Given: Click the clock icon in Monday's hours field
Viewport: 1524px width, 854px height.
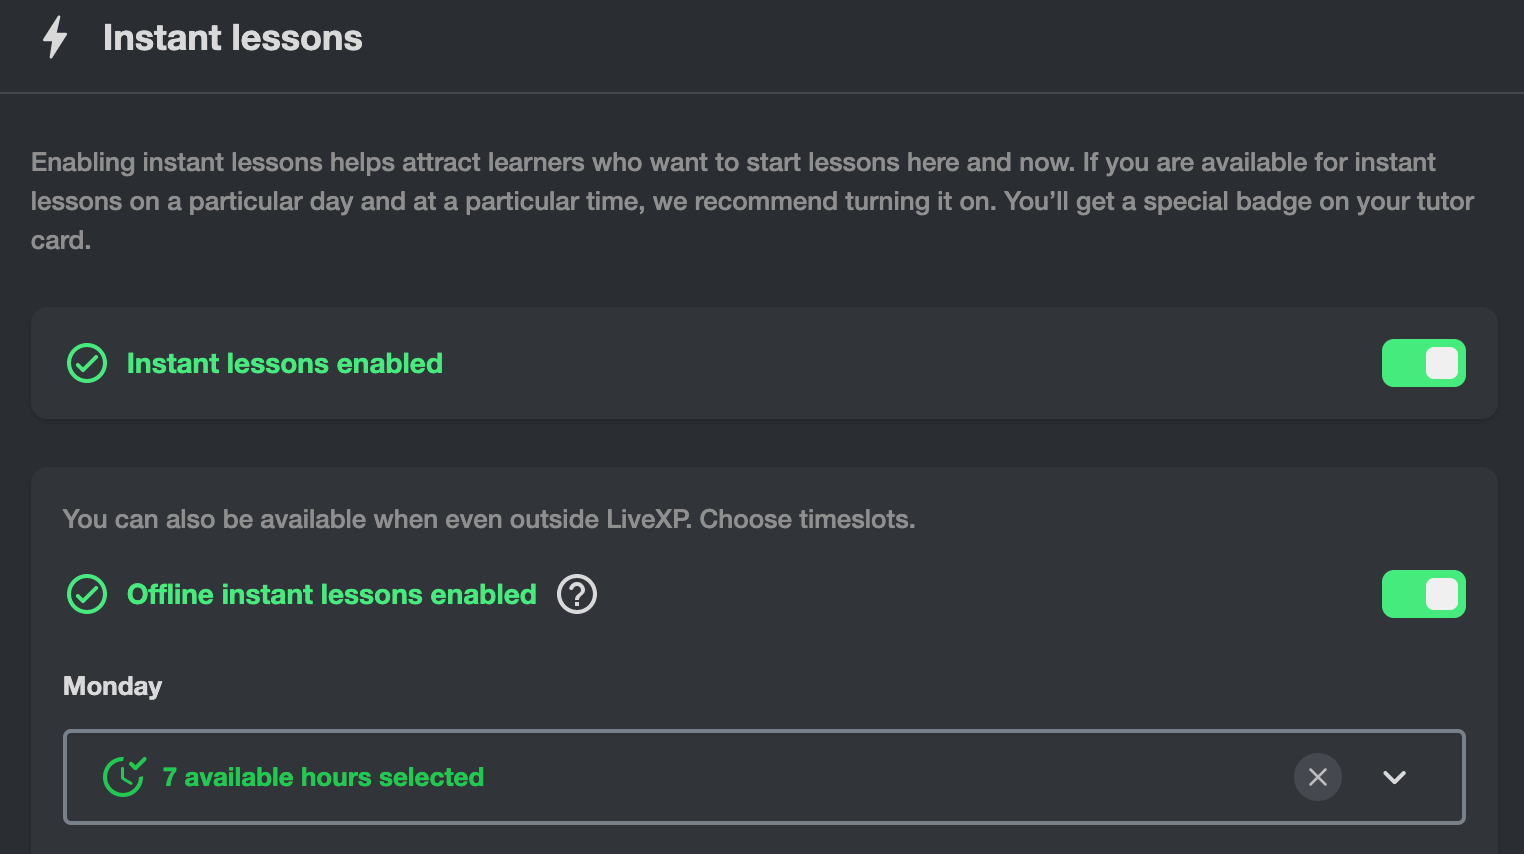Looking at the screenshot, I should [124, 777].
